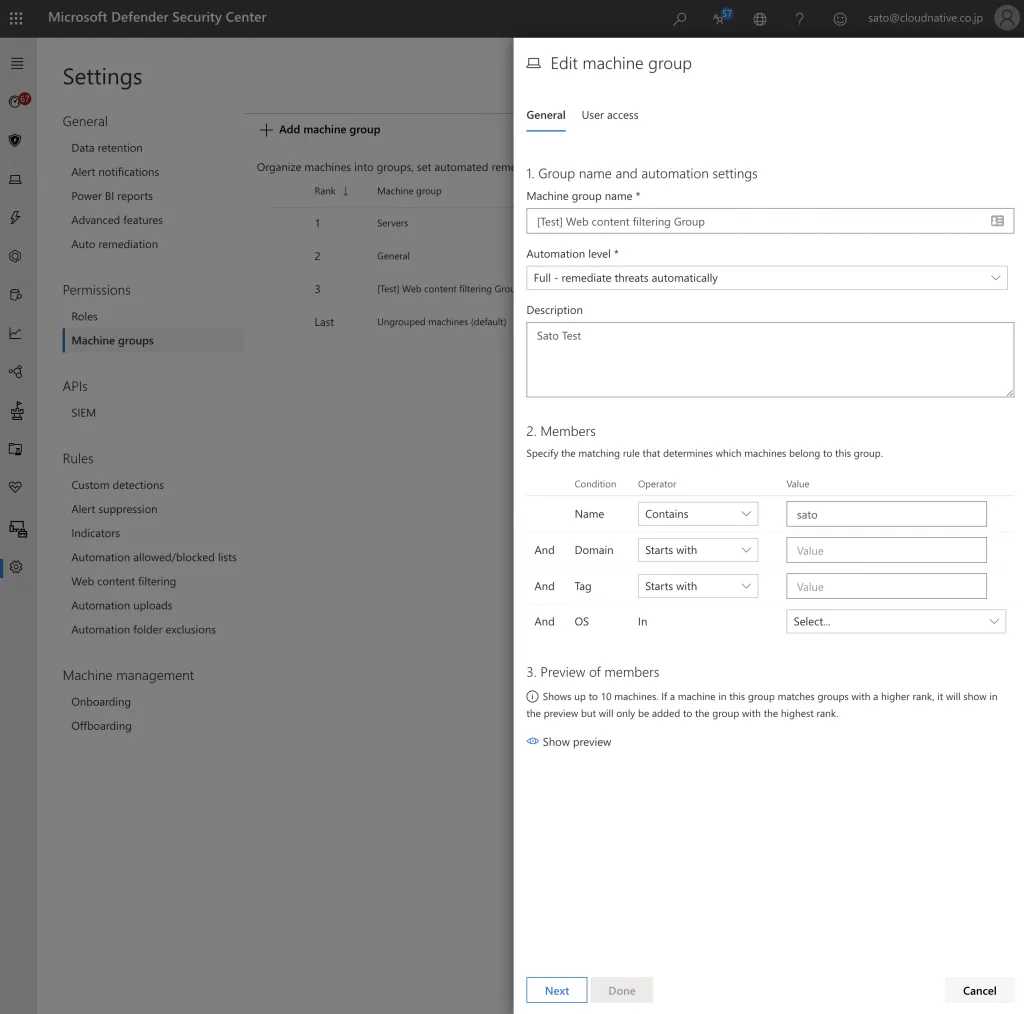1024x1014 pixels.
Task: Click the Domain value input field
Action: point(886,550)
